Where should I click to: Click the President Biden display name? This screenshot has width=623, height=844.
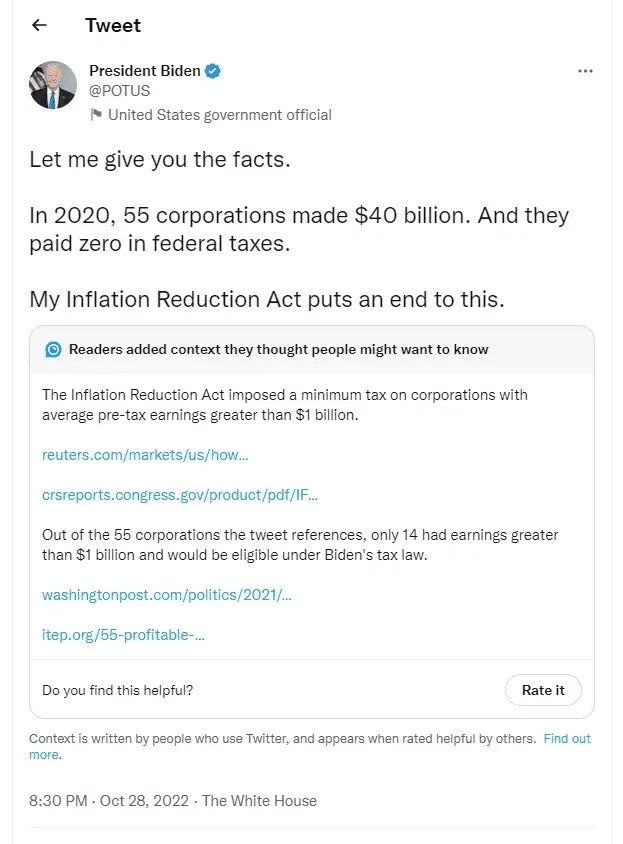(144, 71)
